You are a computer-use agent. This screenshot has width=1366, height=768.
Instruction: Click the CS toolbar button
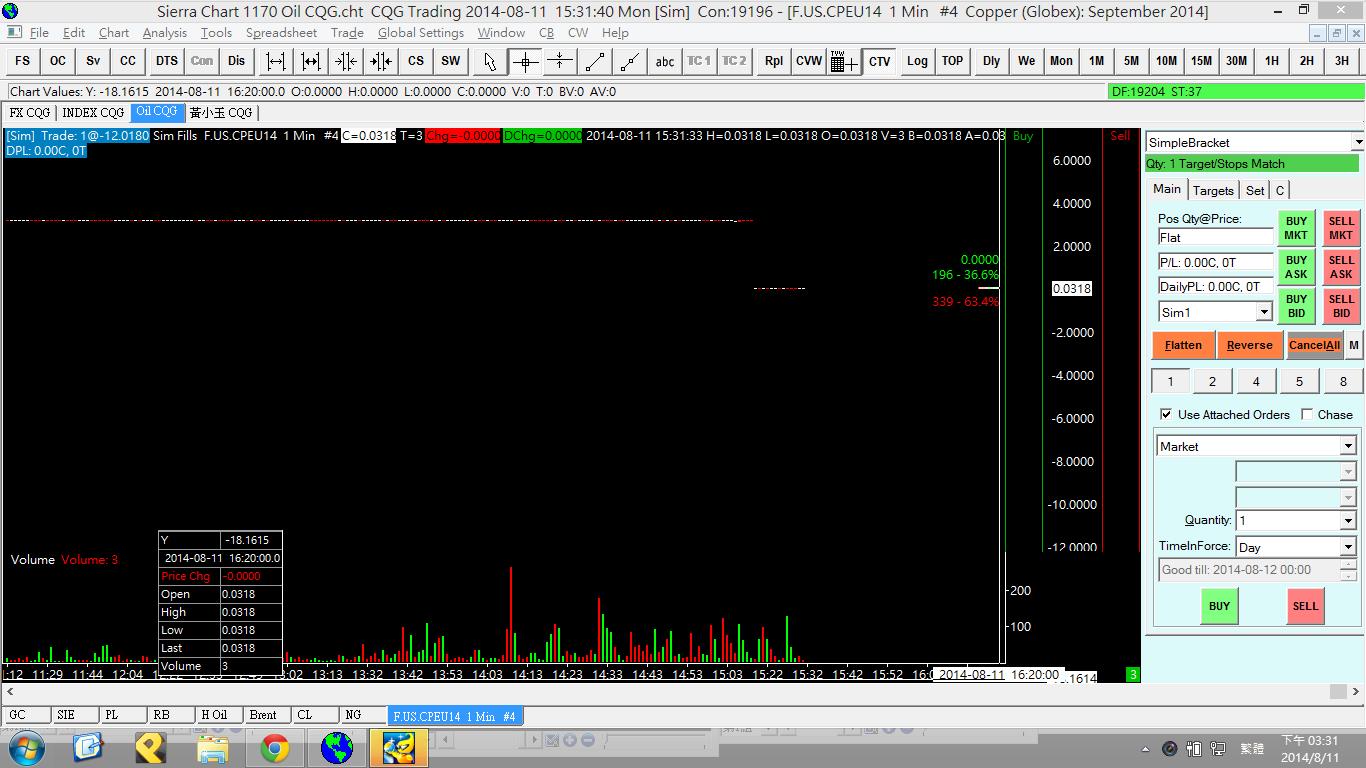416,61
